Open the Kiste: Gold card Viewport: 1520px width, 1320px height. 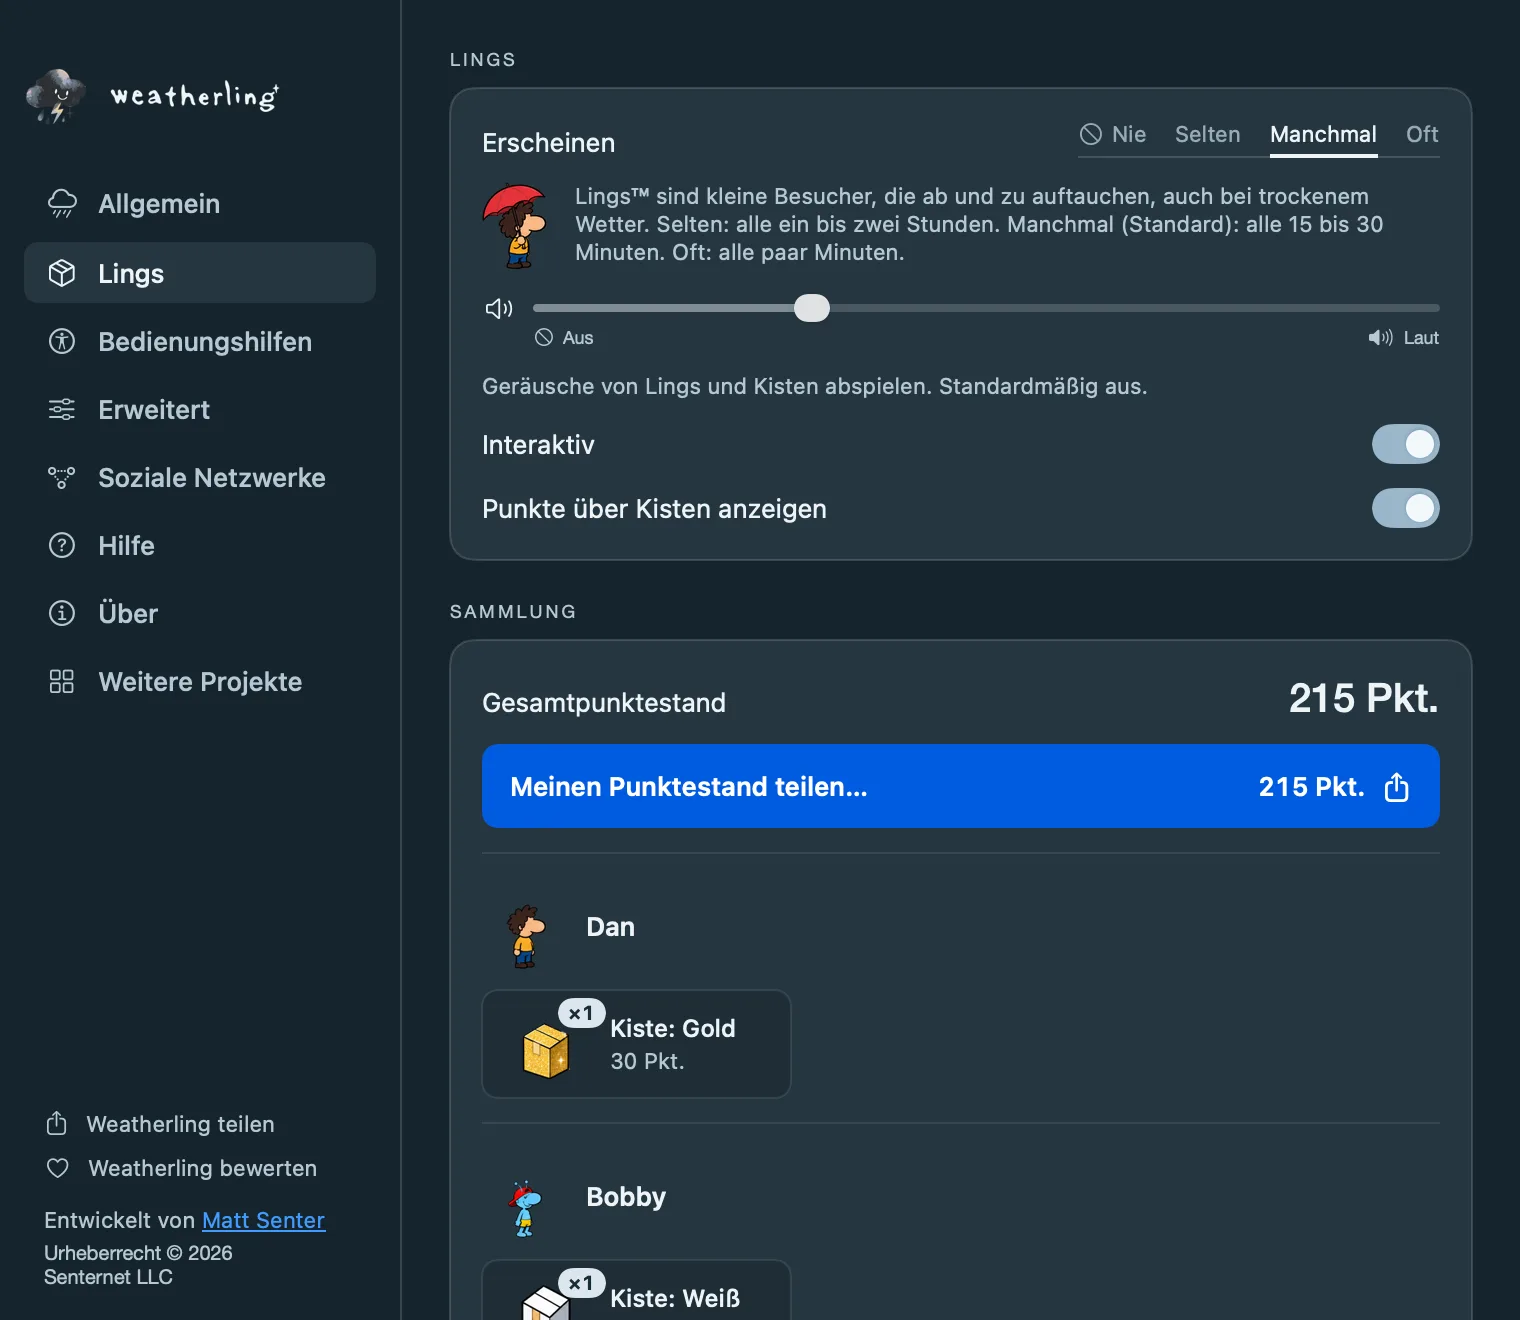(636, 1044)
